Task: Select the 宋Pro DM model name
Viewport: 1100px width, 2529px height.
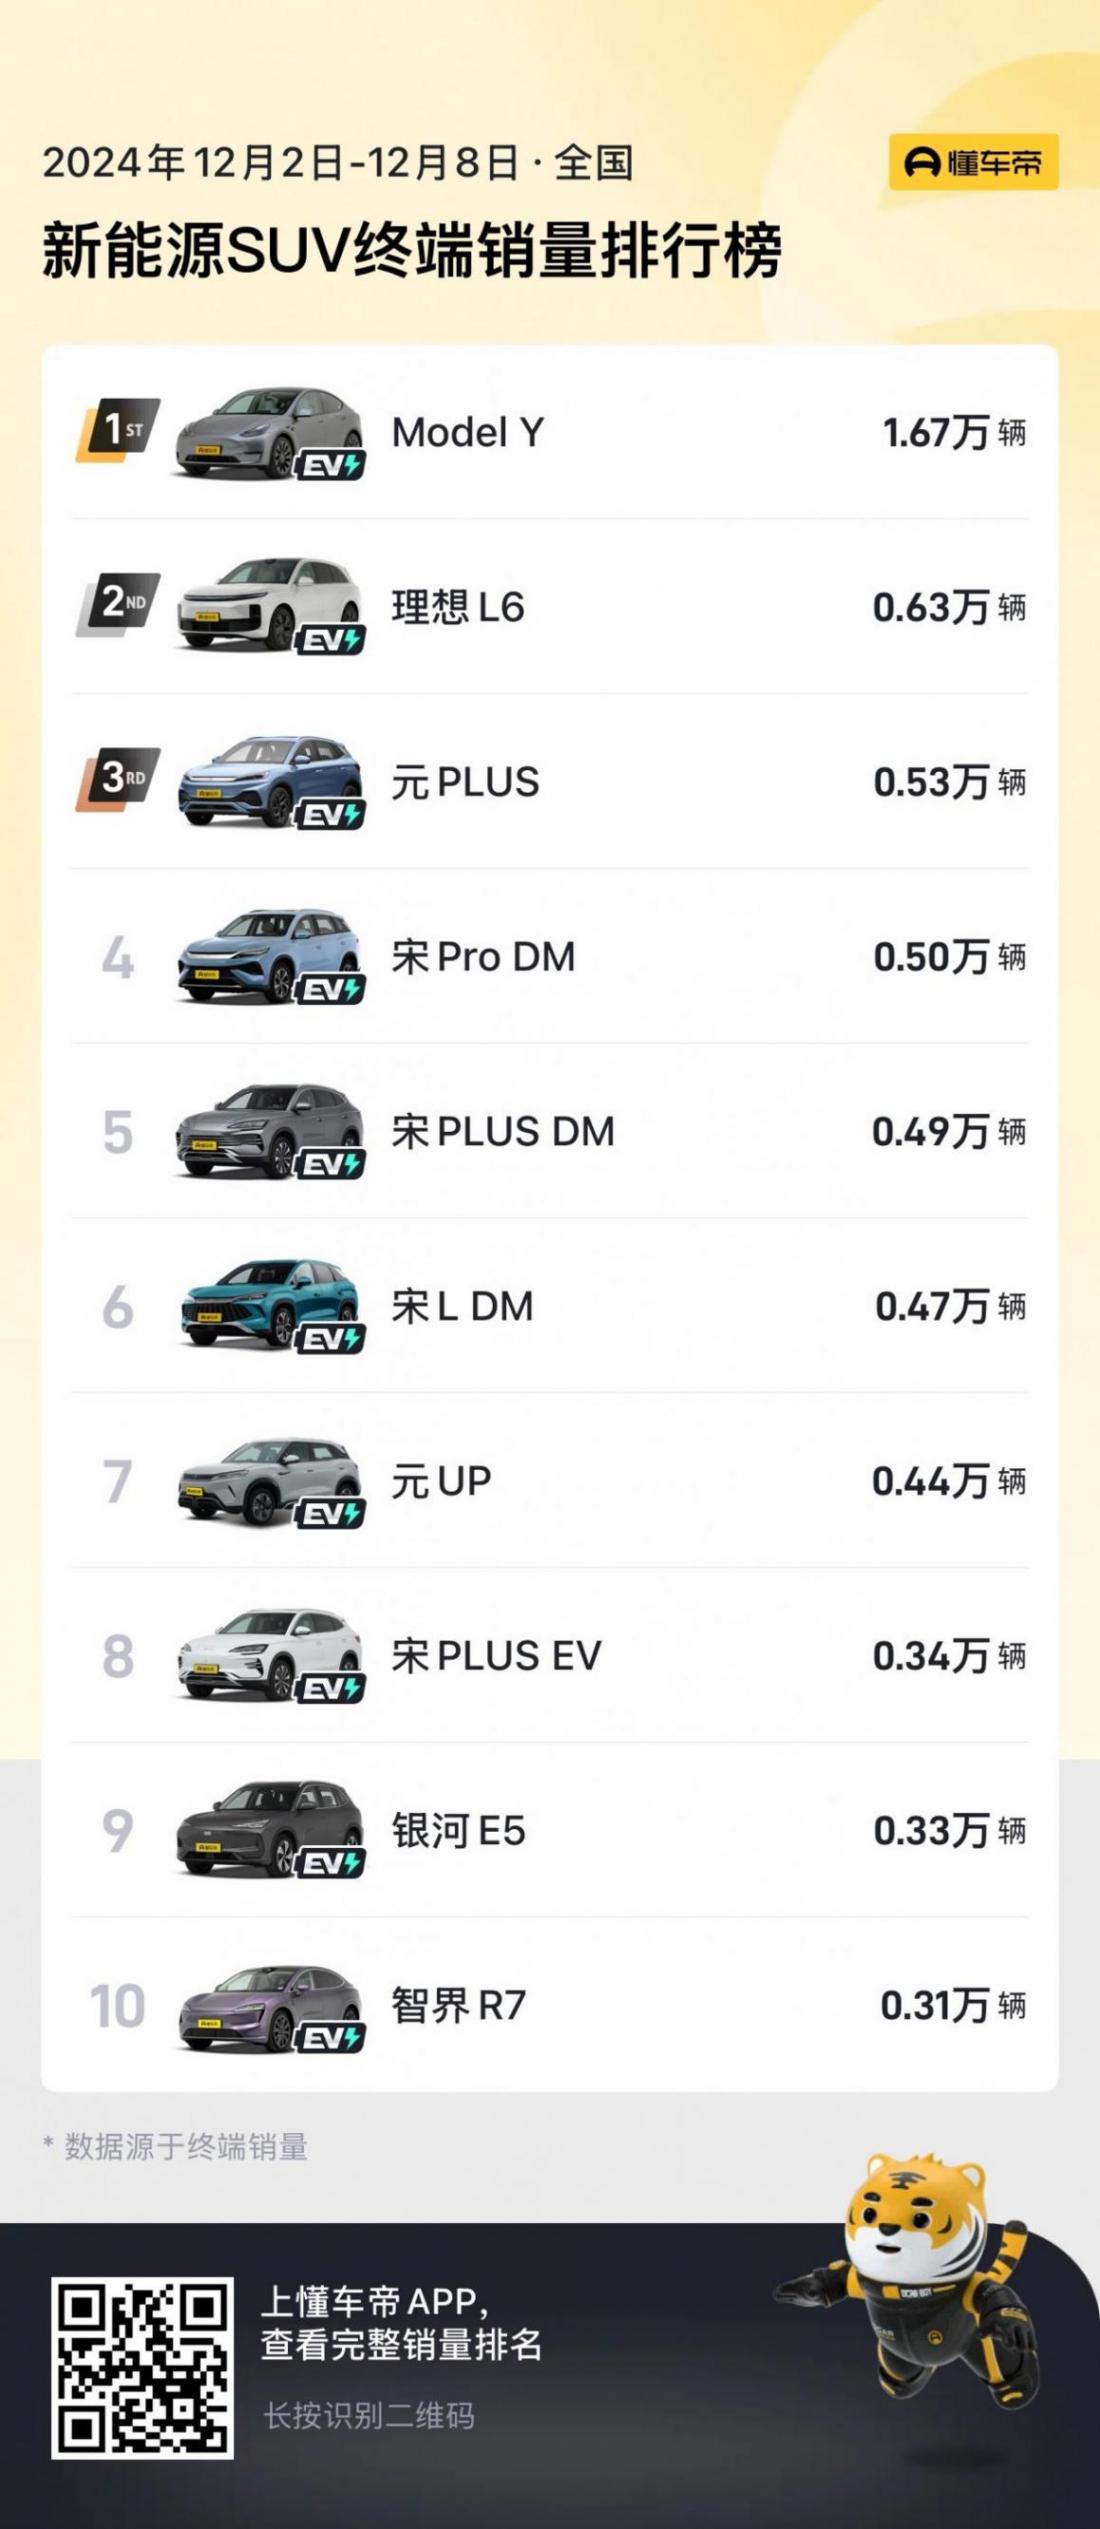Action: (483, 957)
